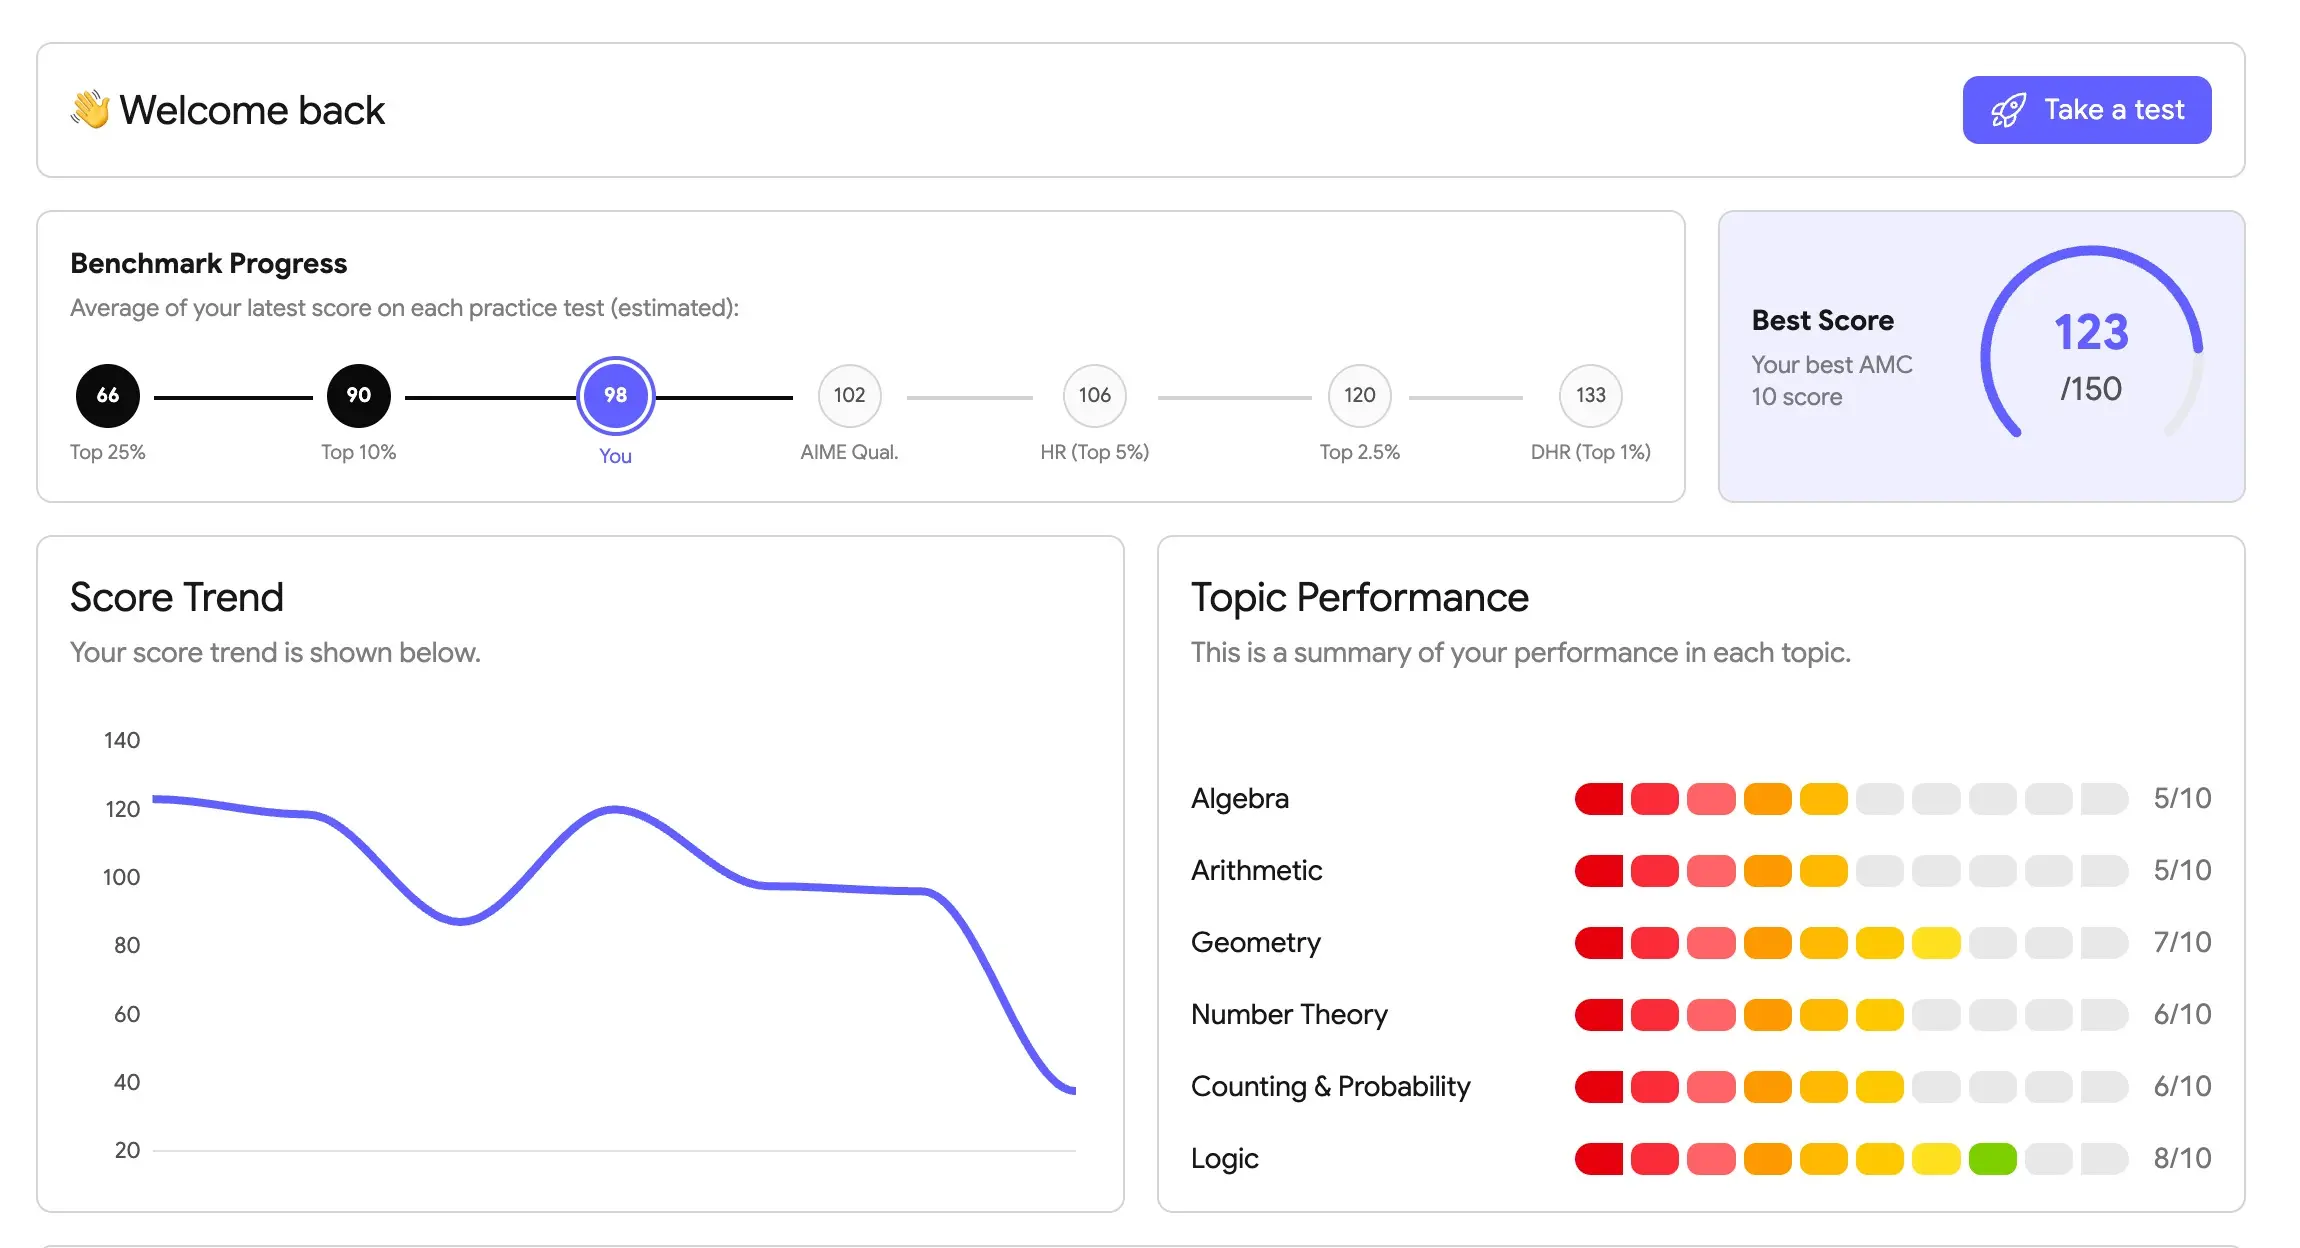Image resolution: width=2300 pixels, height=1248 pixels.
Task: Select the 66 Top 25% benchmark circle
Action: tap(108, 395)
